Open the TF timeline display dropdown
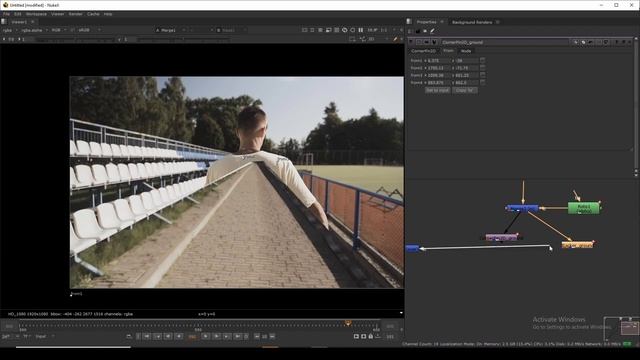The height and width of the screenshot is (360, 640). tap(27, 337)
